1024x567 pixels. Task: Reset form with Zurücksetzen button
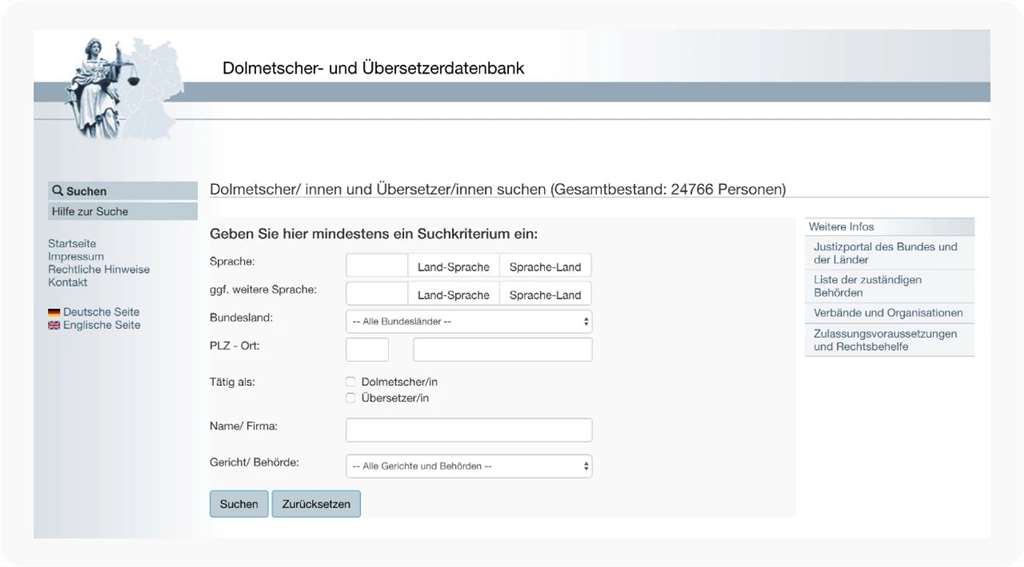pyautogui.click(x=316, y=504)
